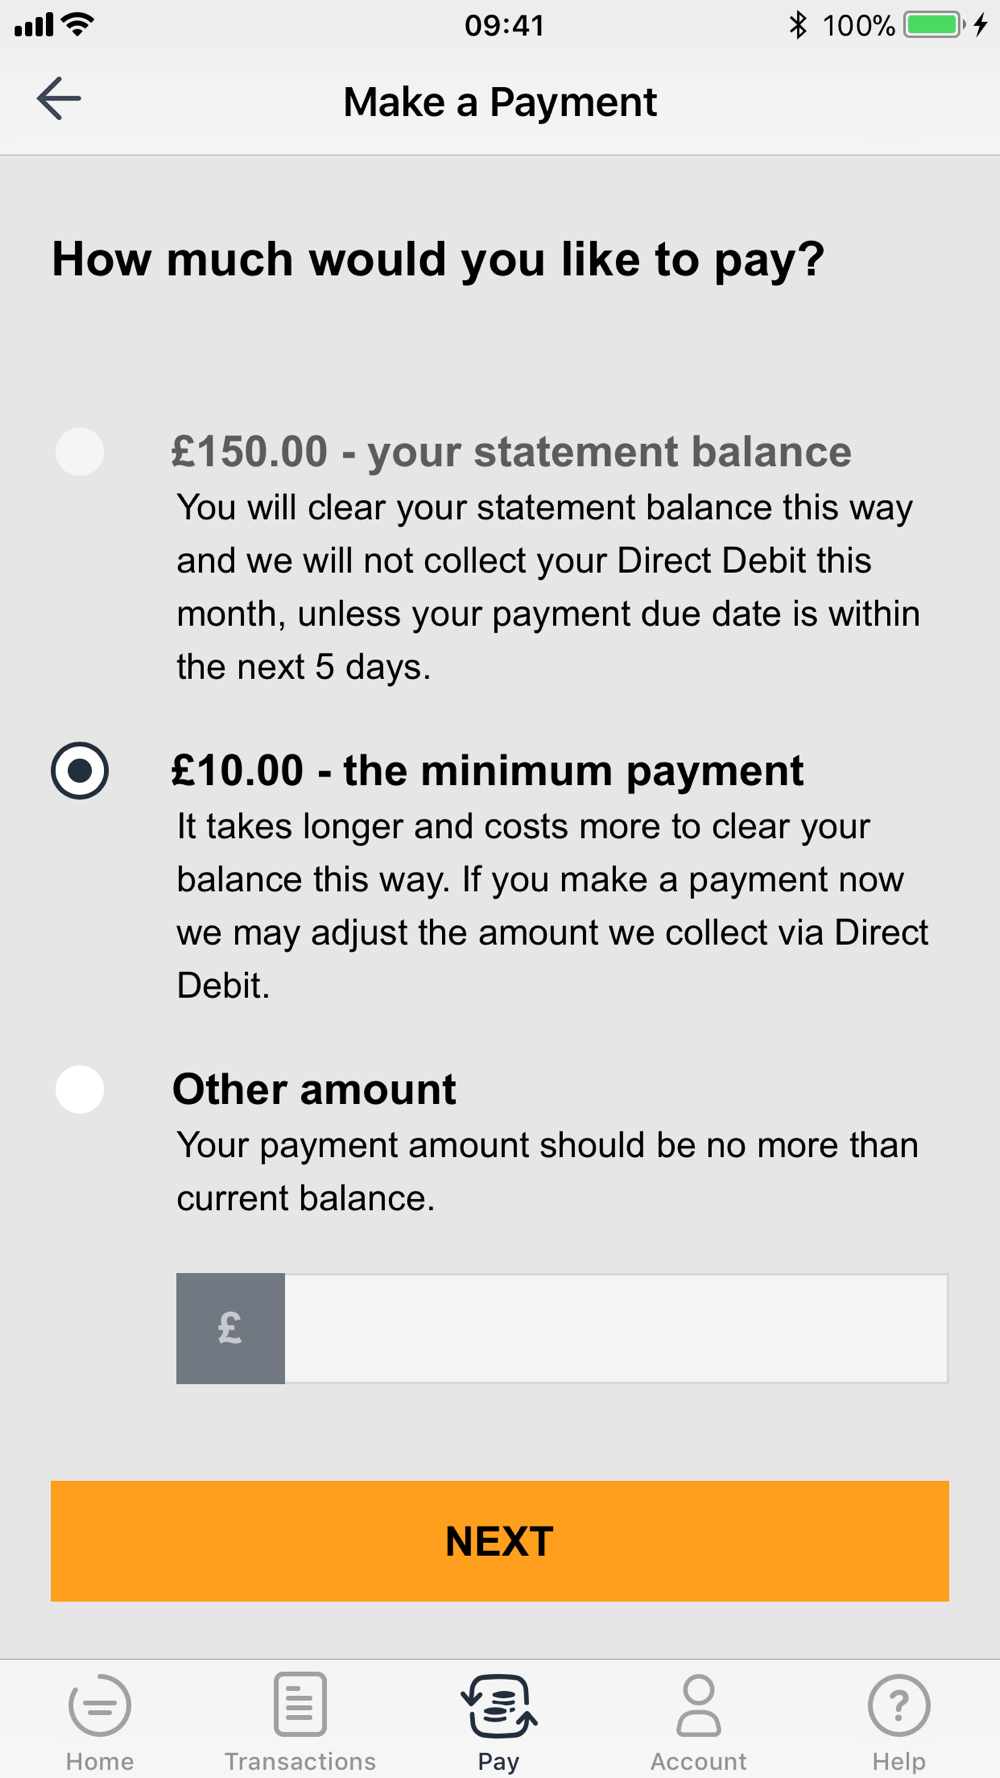The image size is (1000, 1778).
Task: Open the Account person icon
Action: pyautogui.click(x=699, y=1705)
